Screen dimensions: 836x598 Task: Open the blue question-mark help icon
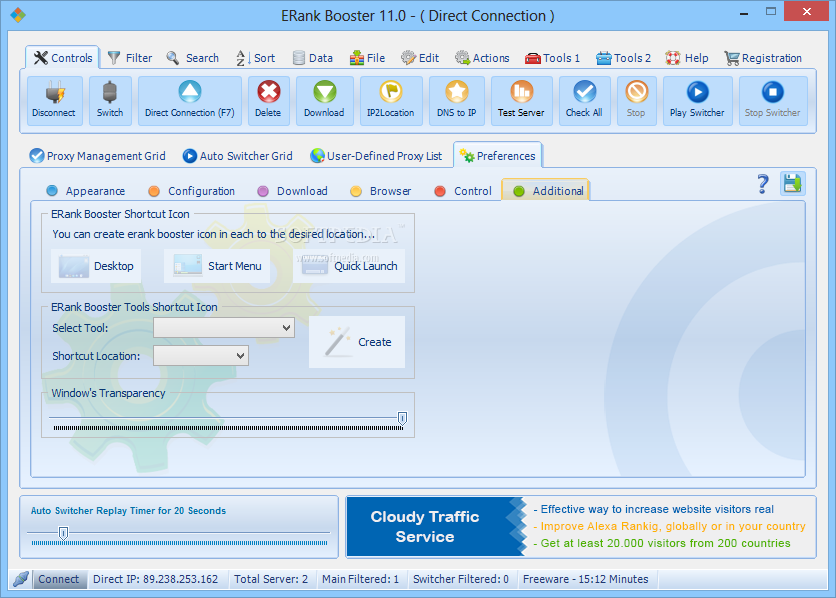(763, 184)
